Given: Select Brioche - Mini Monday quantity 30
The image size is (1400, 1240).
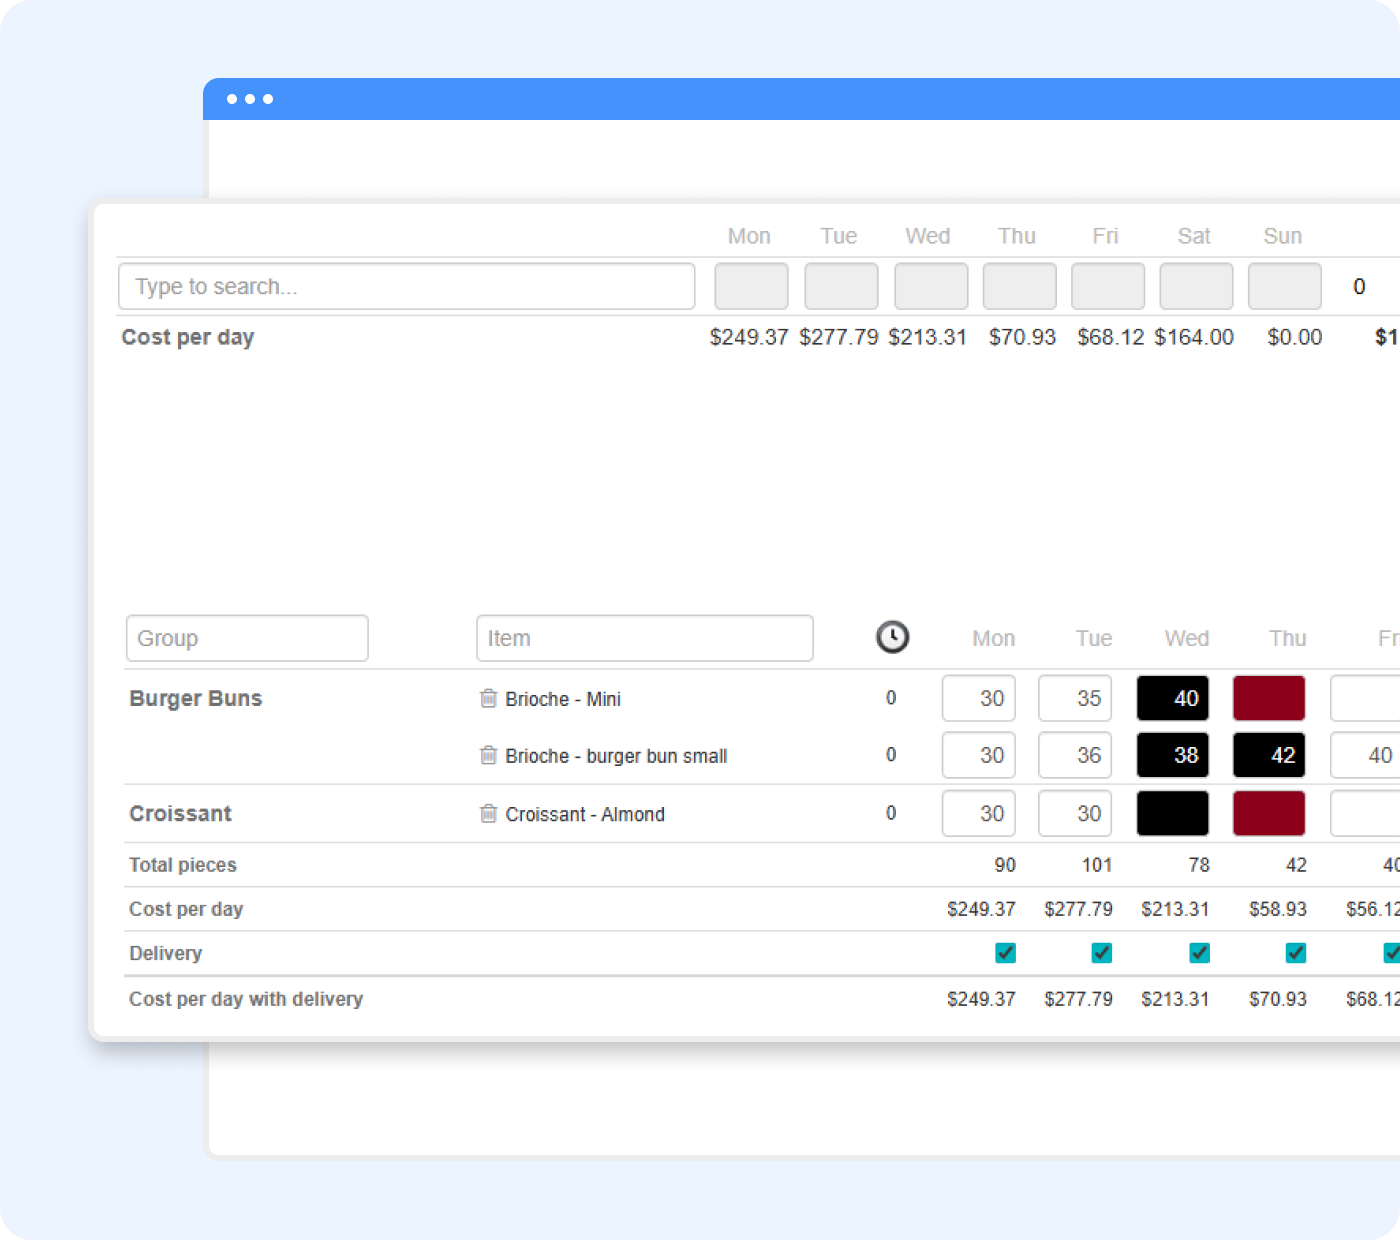Looking at the screenshot, I should click(978, 698).
